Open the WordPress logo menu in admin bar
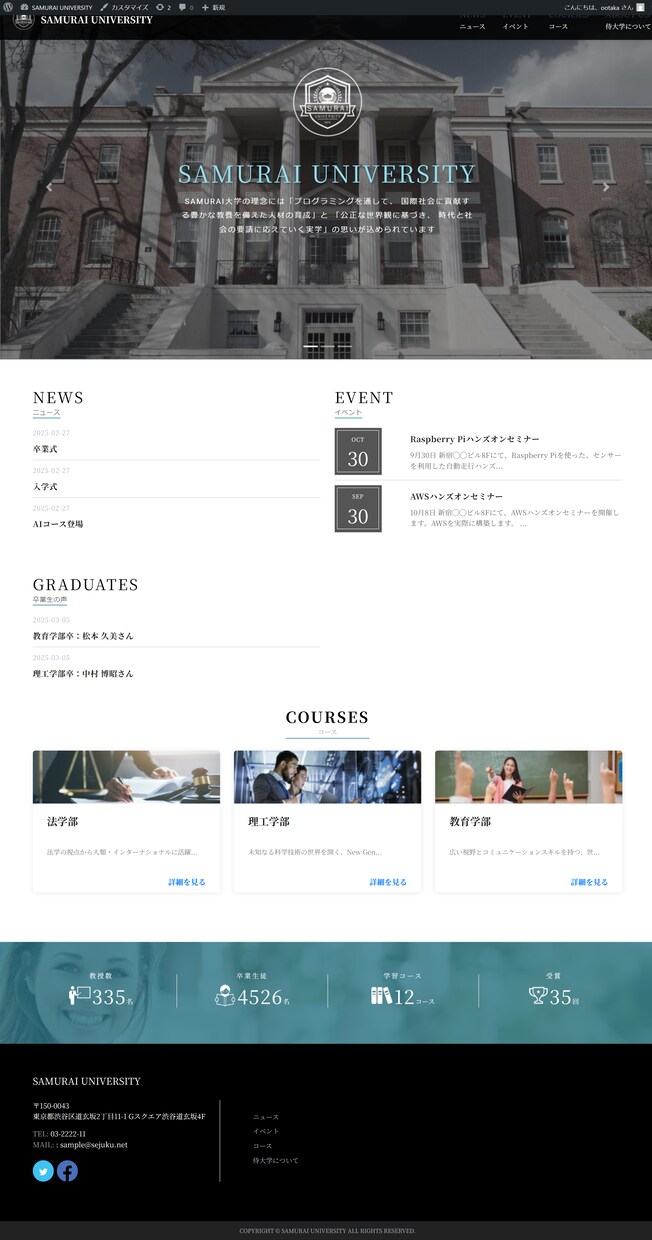The image size is (652, 1240). [8, 7]
